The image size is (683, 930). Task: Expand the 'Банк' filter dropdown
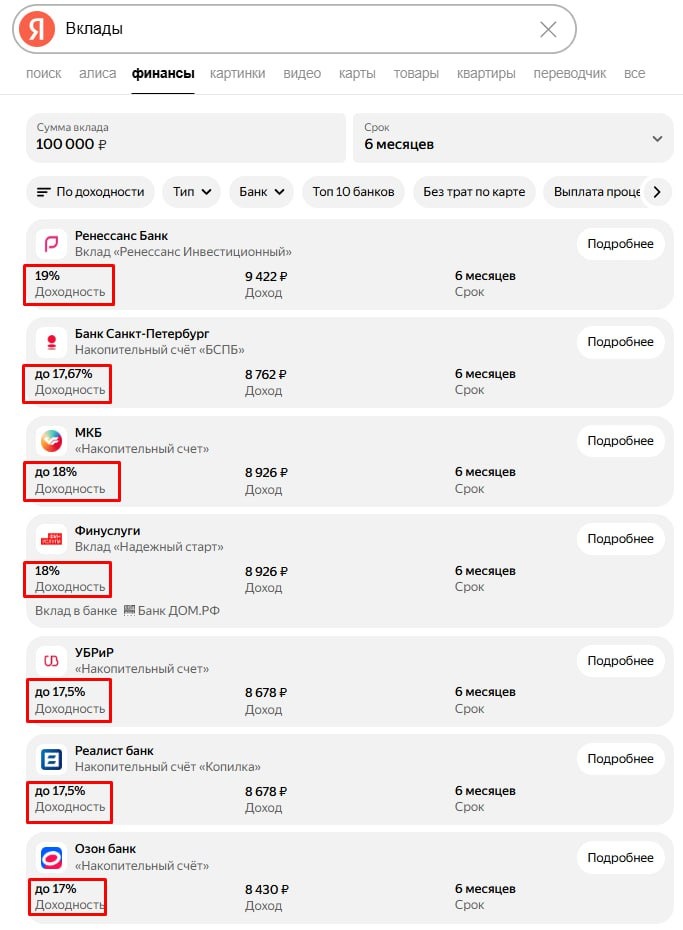pyautogui.click(x=261, y=192)
